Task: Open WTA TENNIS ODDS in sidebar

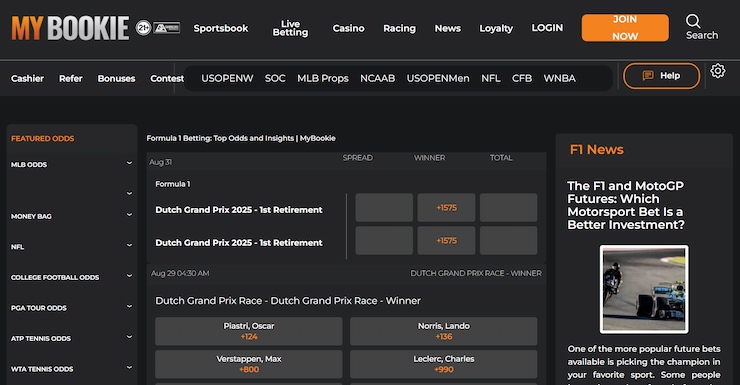Action: (x=42, y=369)
